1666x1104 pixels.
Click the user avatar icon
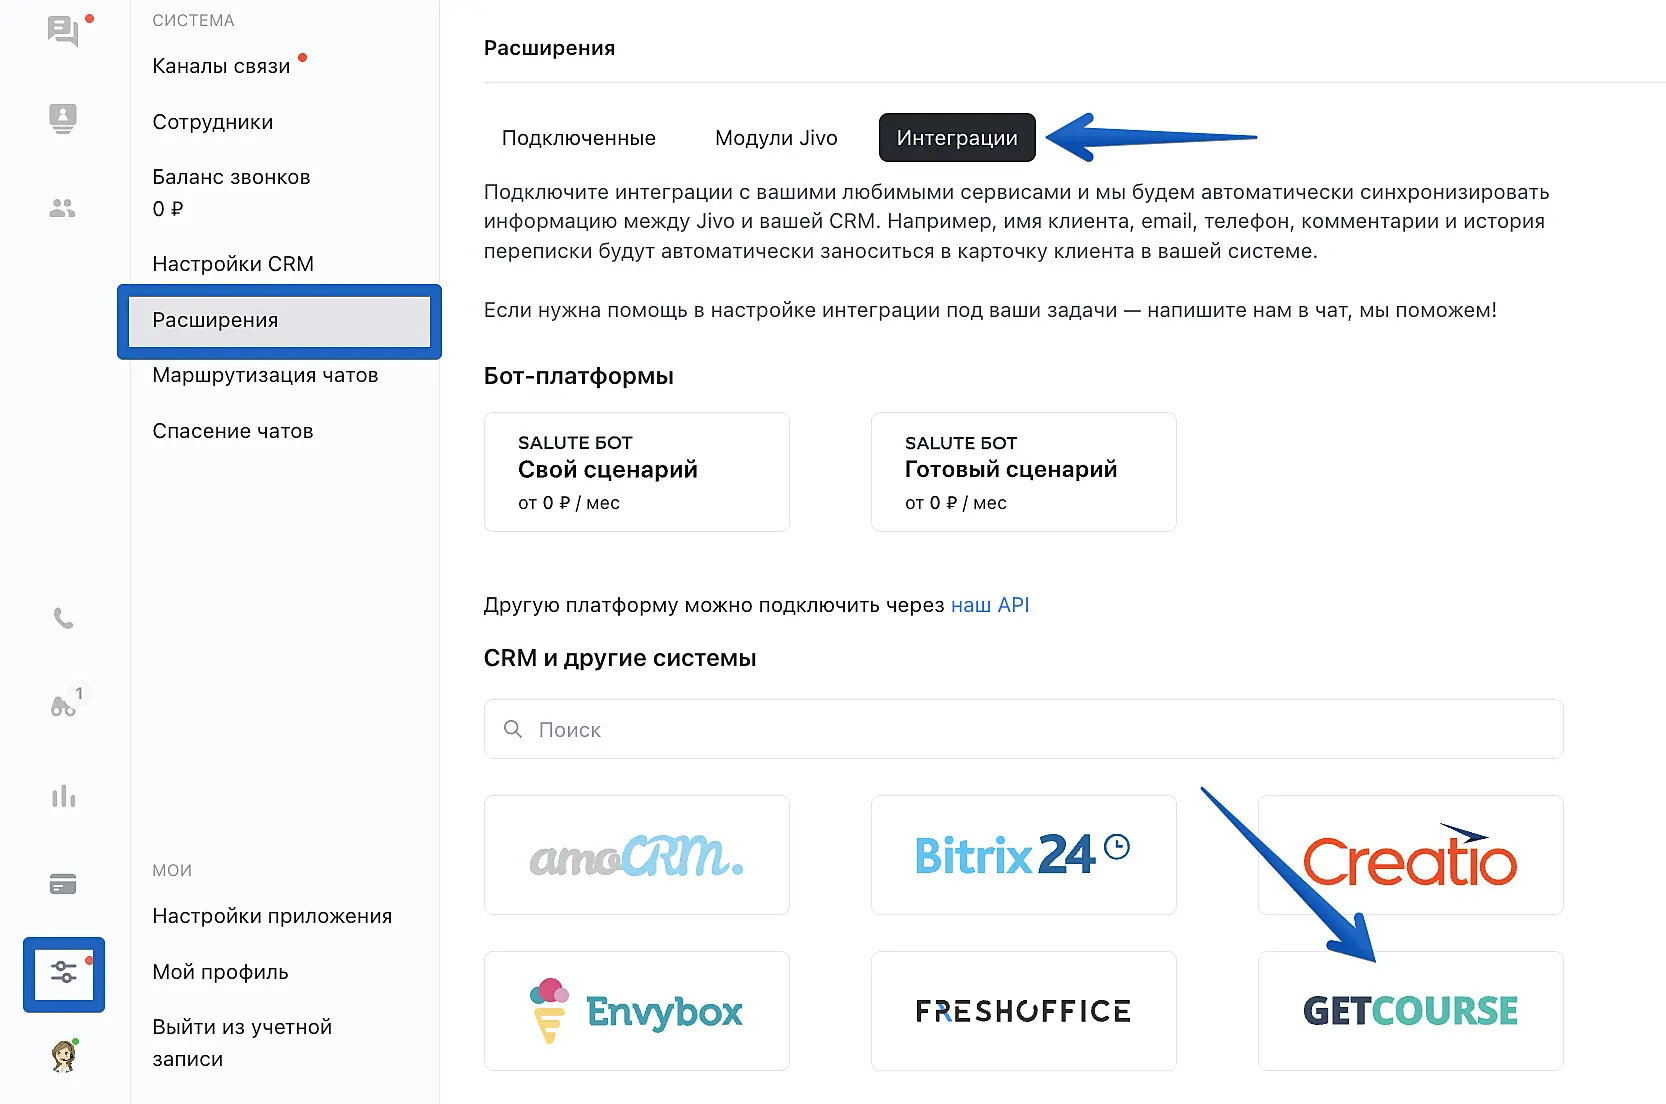[x=64, y=1056]
